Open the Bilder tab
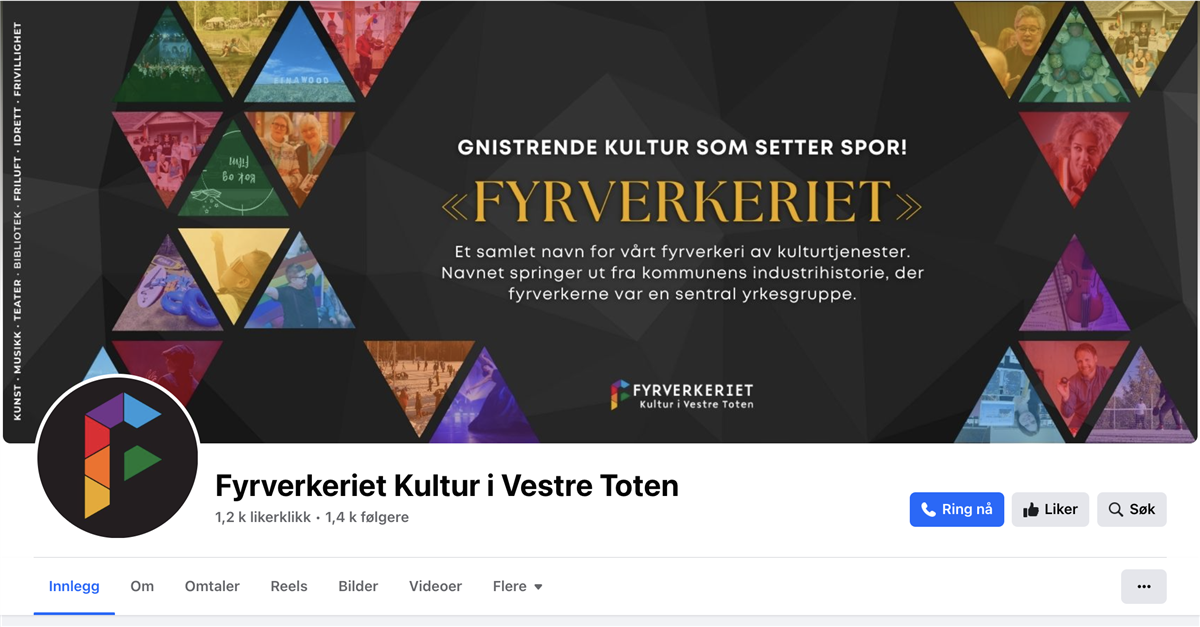This screenshot has width=1200, height=627. (358, 586)
